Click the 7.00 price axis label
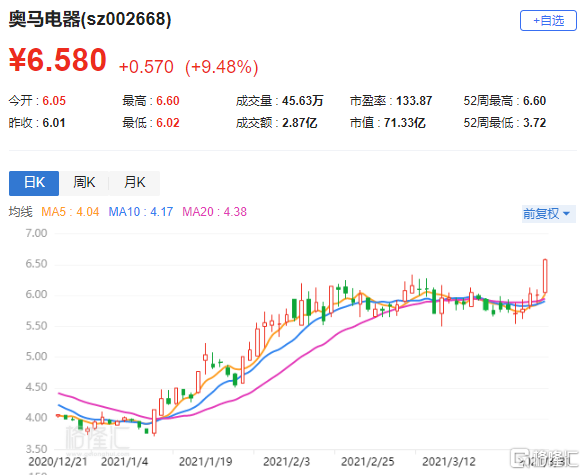Screen dimensions: 585x475 click(x=36, y=233)
